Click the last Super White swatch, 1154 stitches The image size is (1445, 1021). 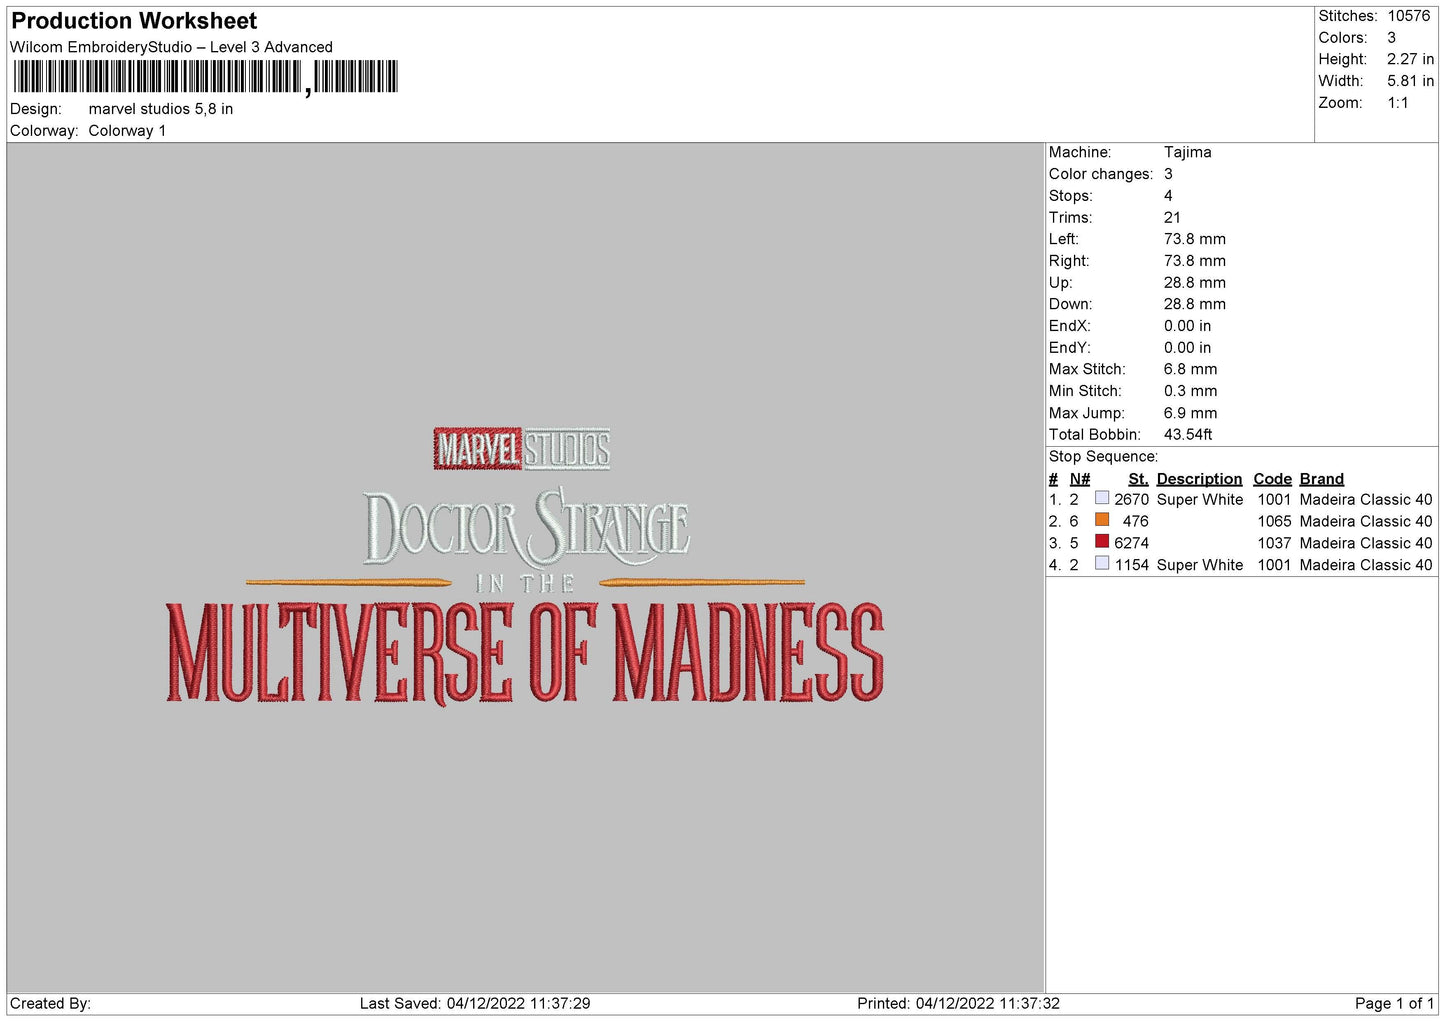coord(1102,564)
